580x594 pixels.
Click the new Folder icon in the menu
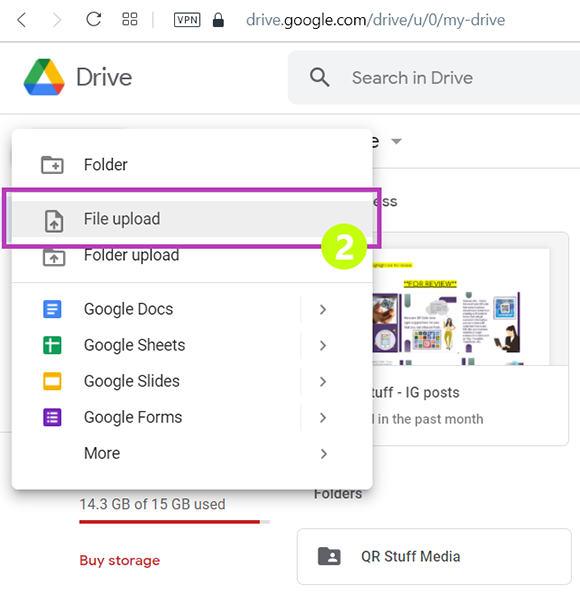[52, 165]
